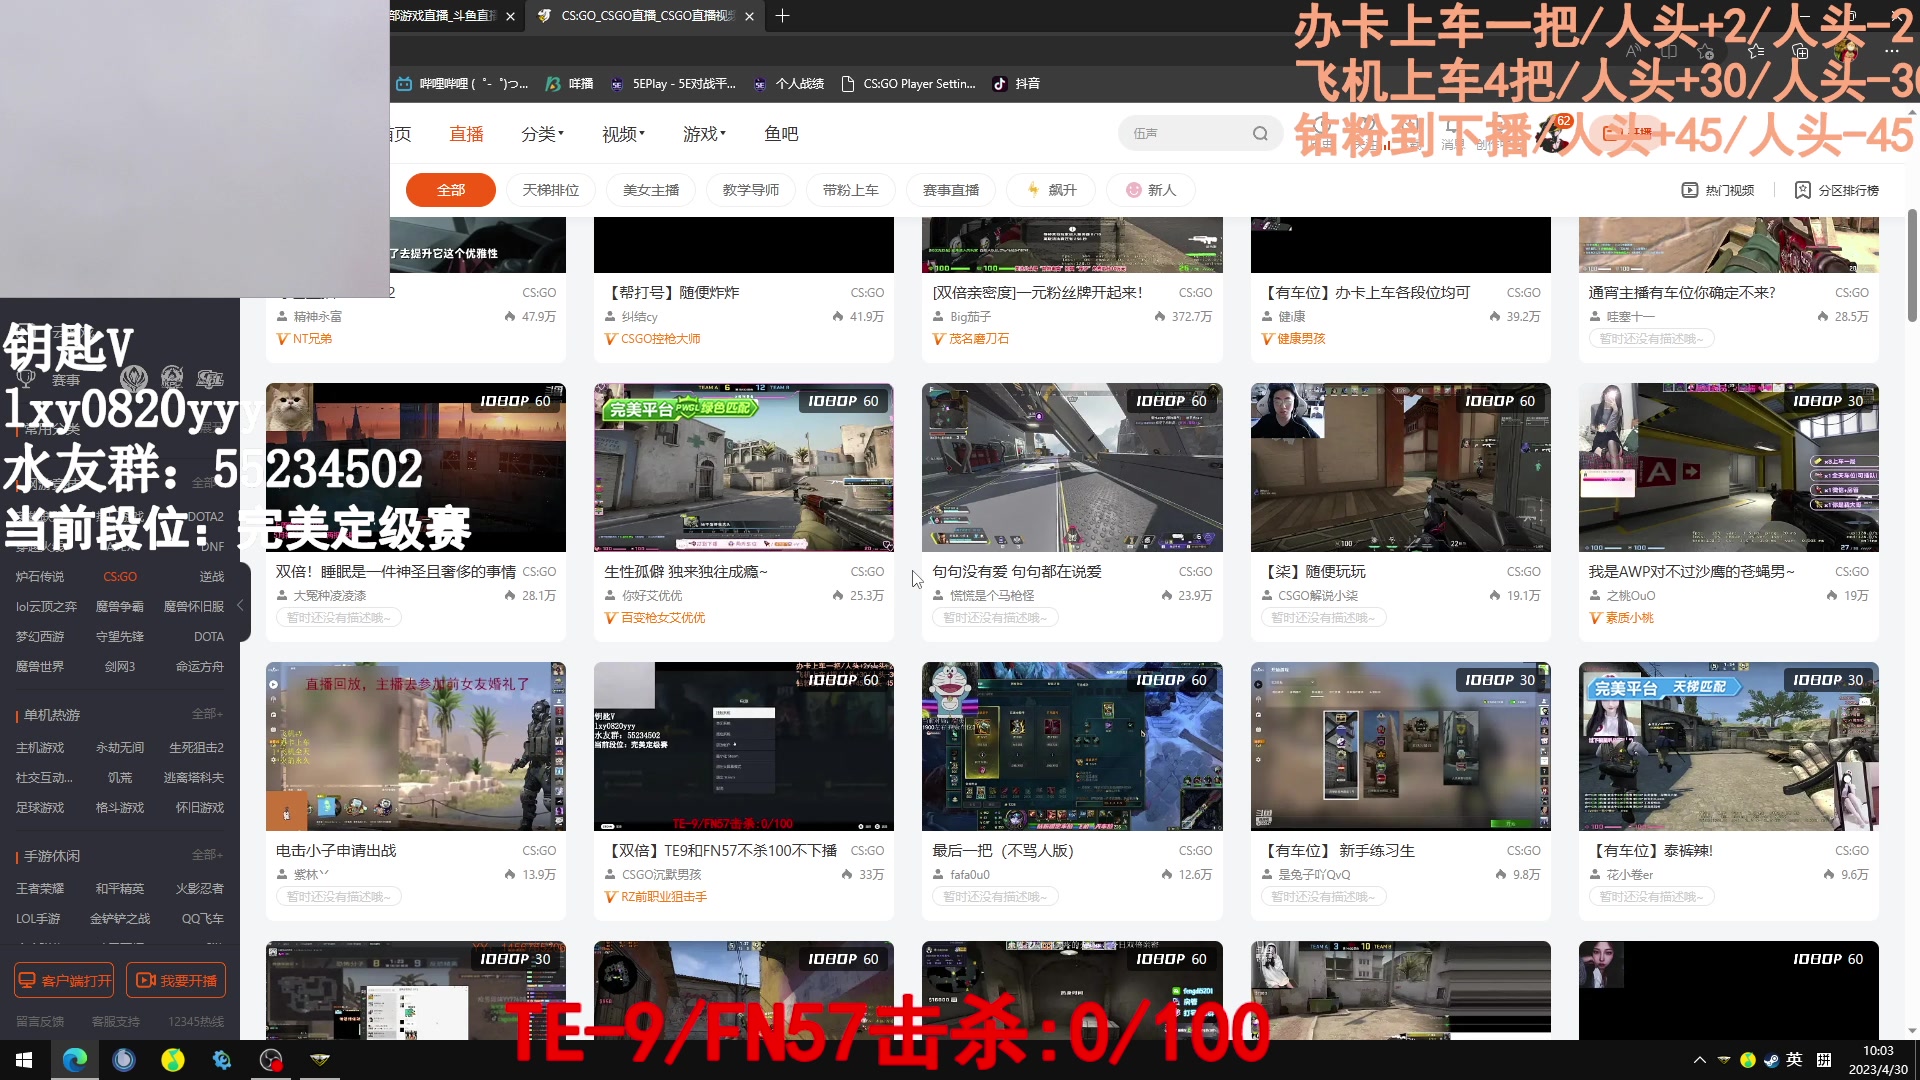
Task: Select the 全部 filter tab
Action: pos(451,190)
